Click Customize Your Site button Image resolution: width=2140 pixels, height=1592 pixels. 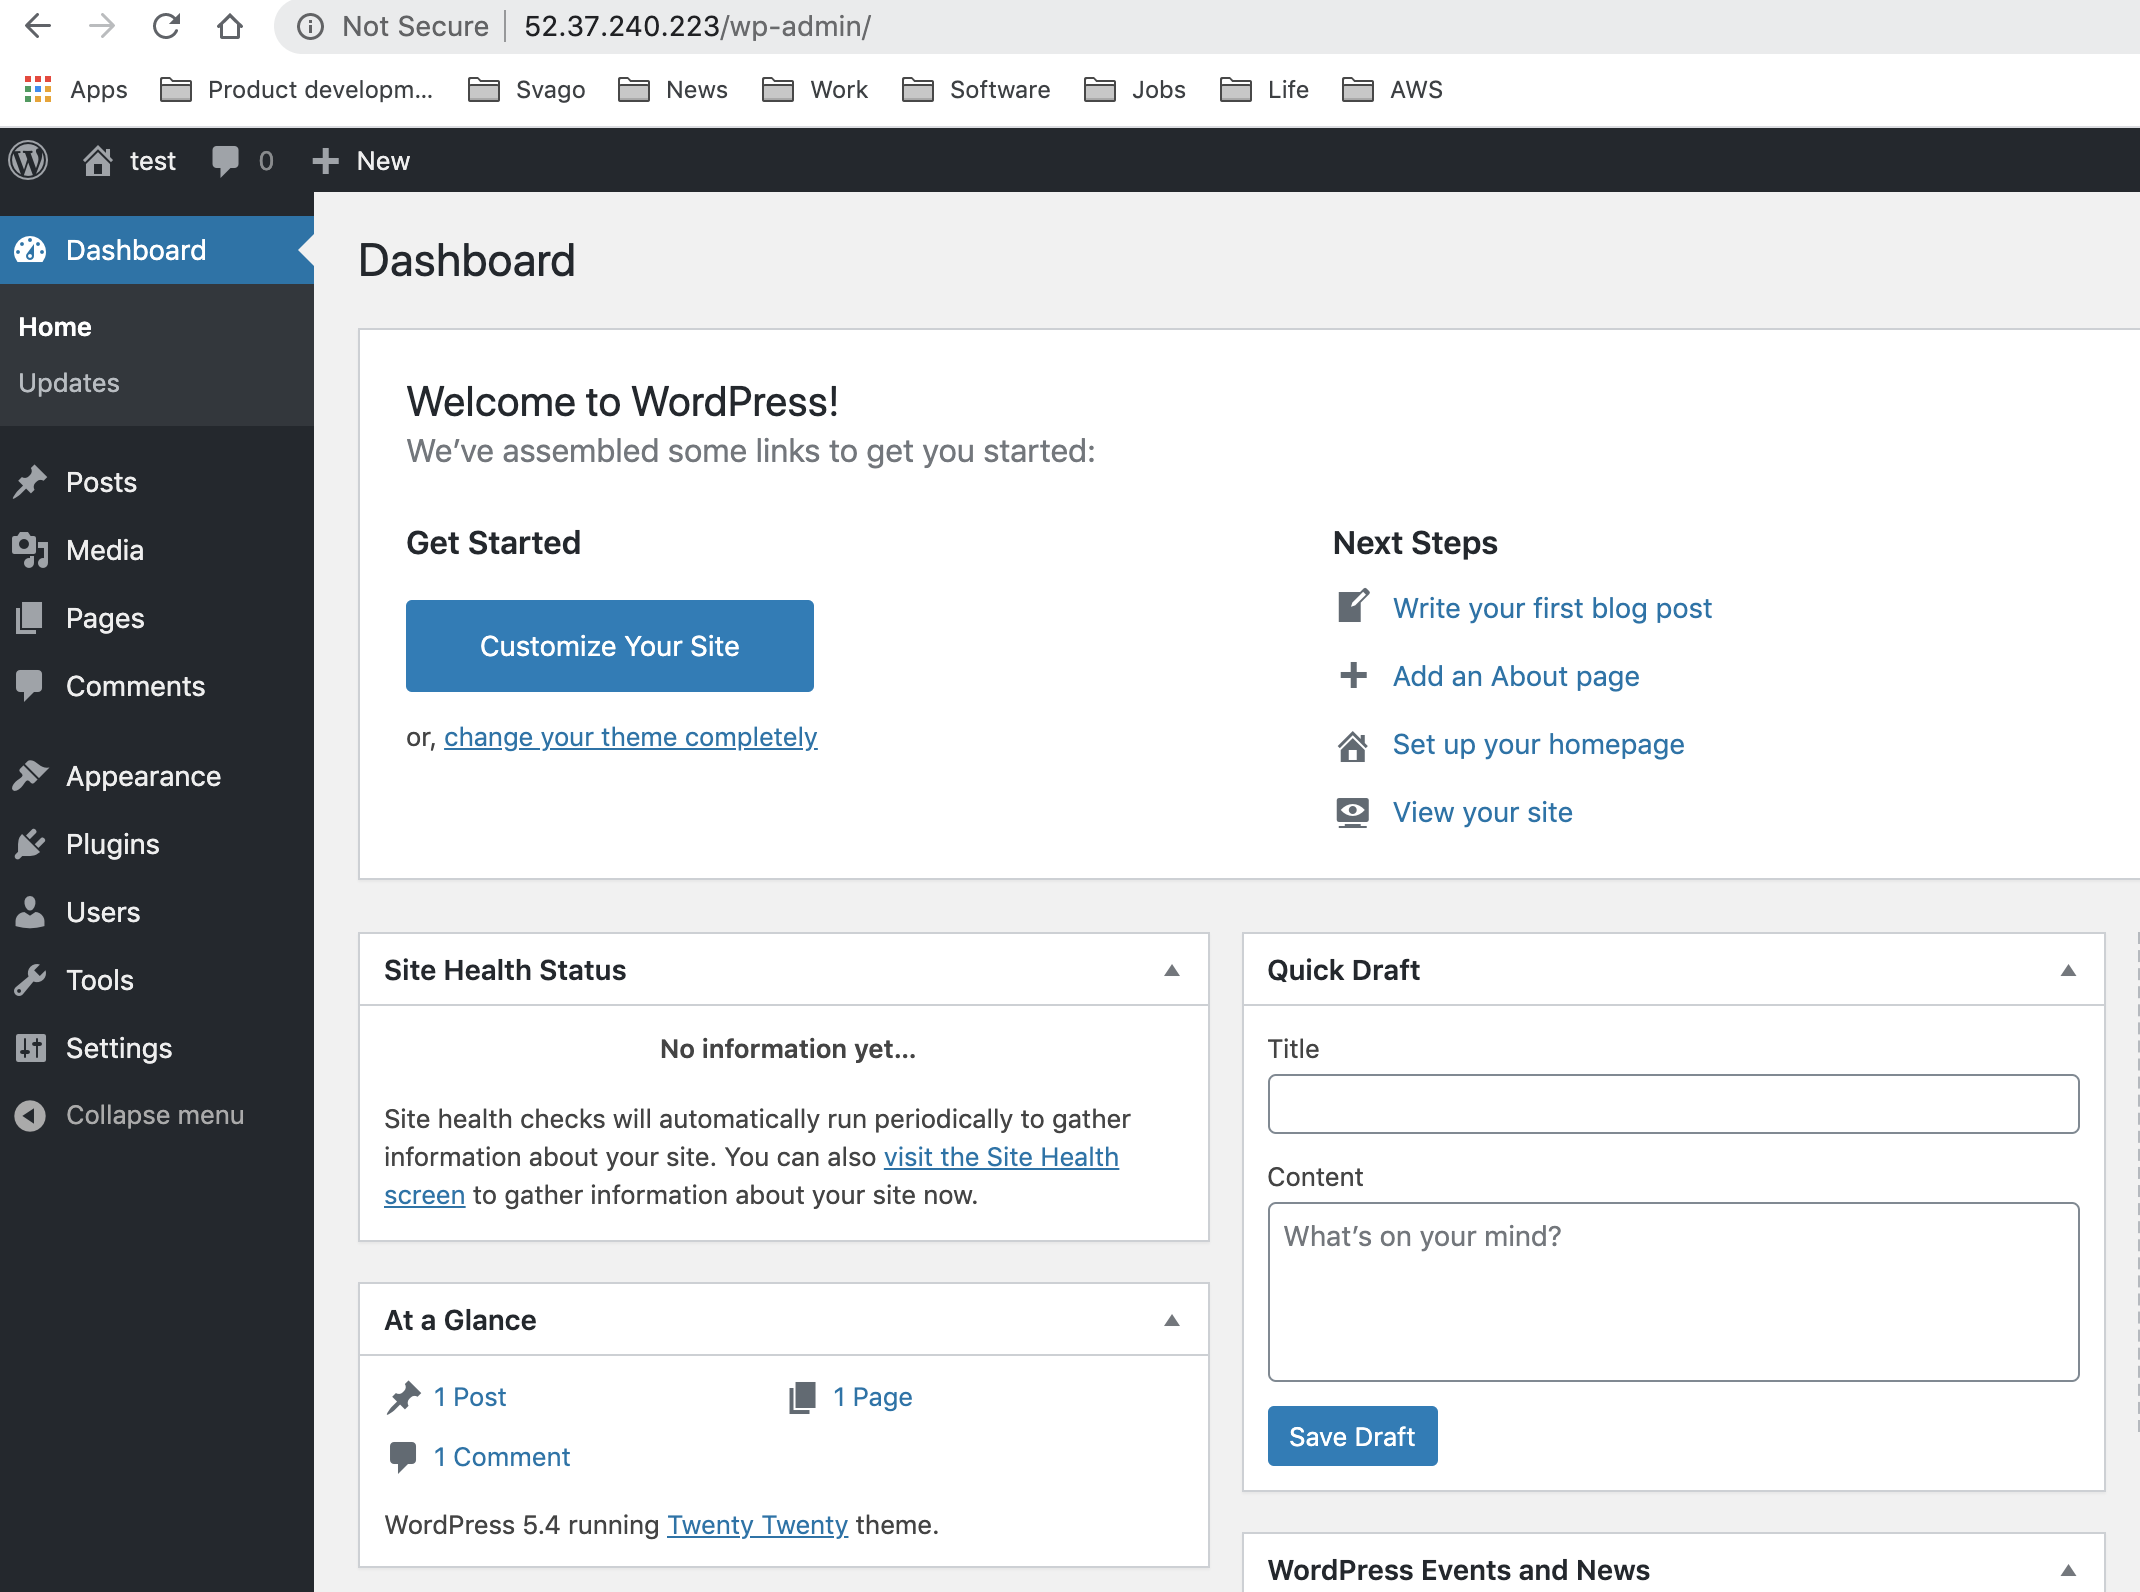[610, 646]
